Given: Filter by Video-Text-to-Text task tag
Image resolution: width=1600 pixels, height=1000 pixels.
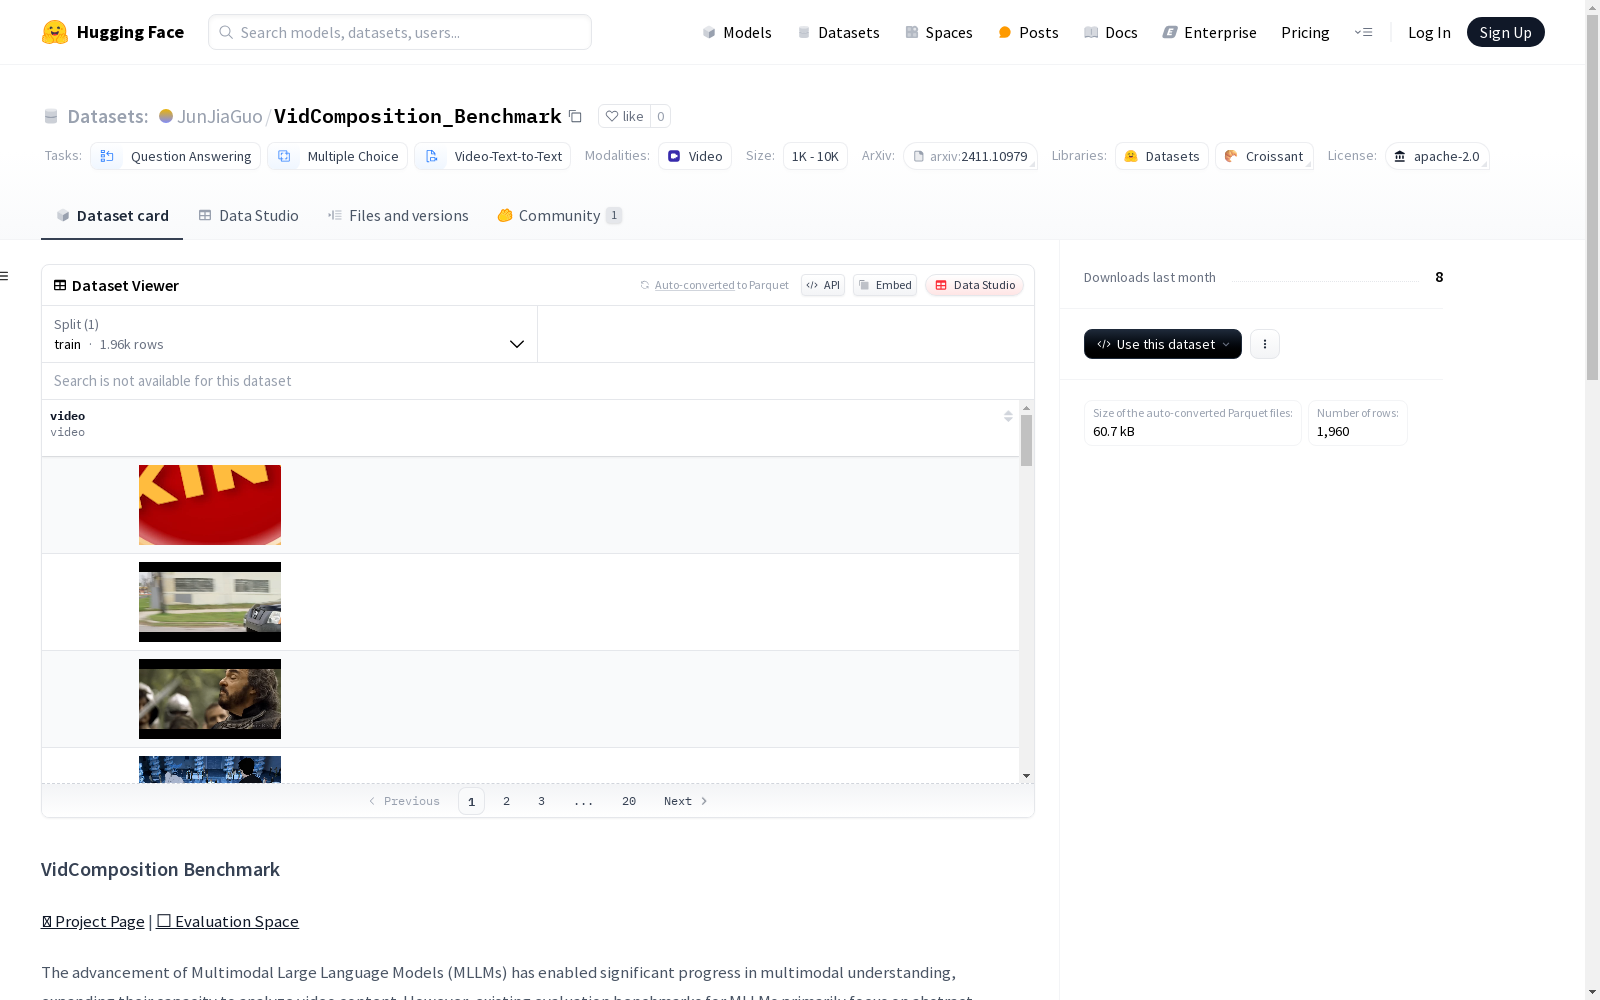Looking at the screenshot, I should pos(493,156).
